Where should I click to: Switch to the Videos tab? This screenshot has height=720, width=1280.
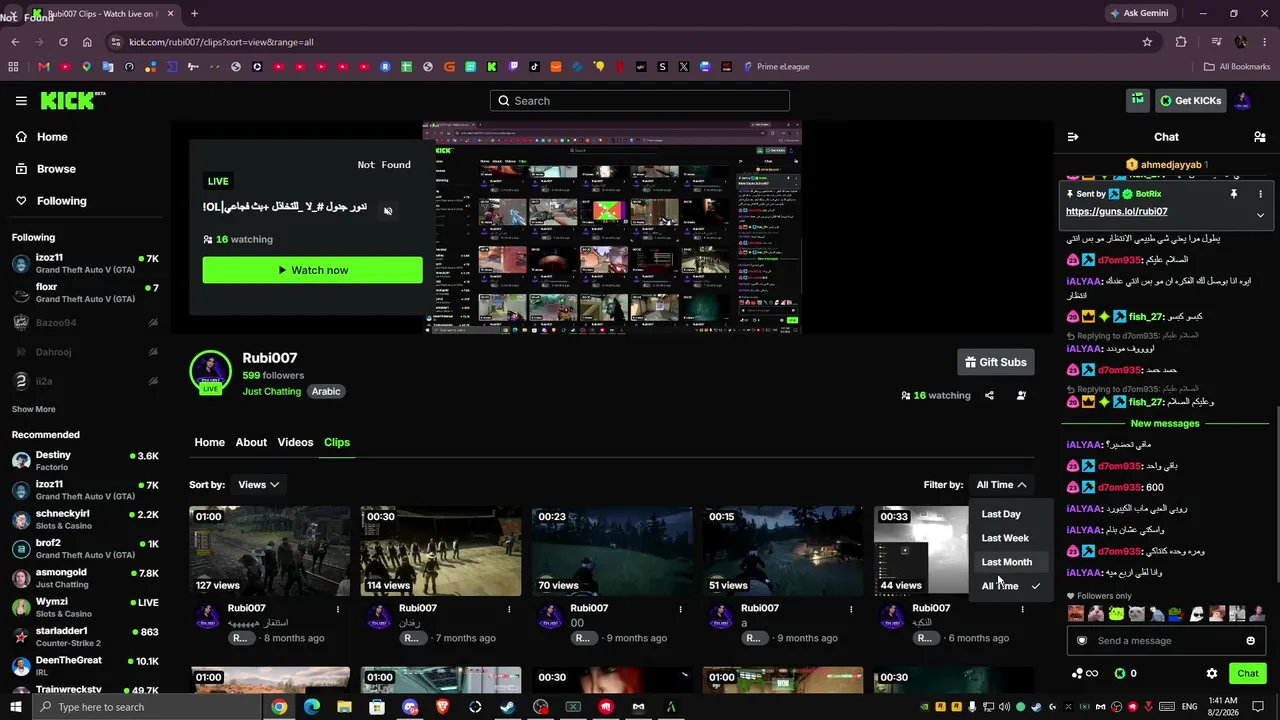(295, 442)
